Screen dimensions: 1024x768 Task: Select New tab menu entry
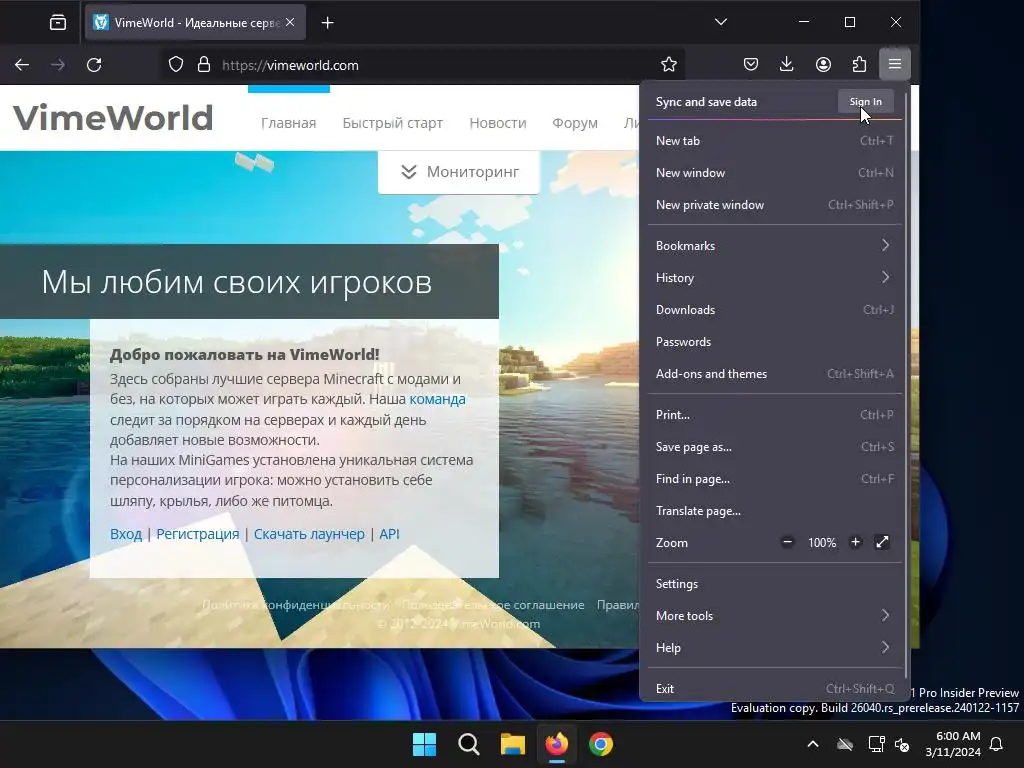coord(775,140)
